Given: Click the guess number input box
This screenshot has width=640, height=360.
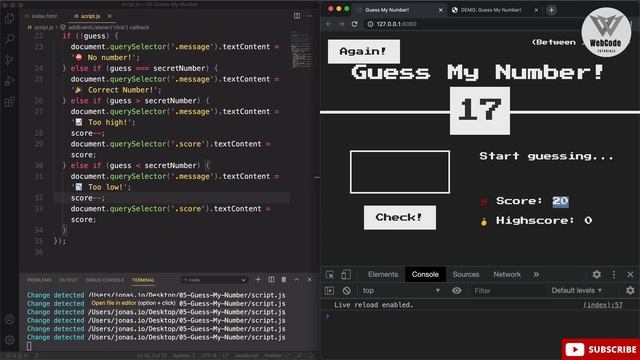Looking at the screenshot, I should tap(400, 172).
